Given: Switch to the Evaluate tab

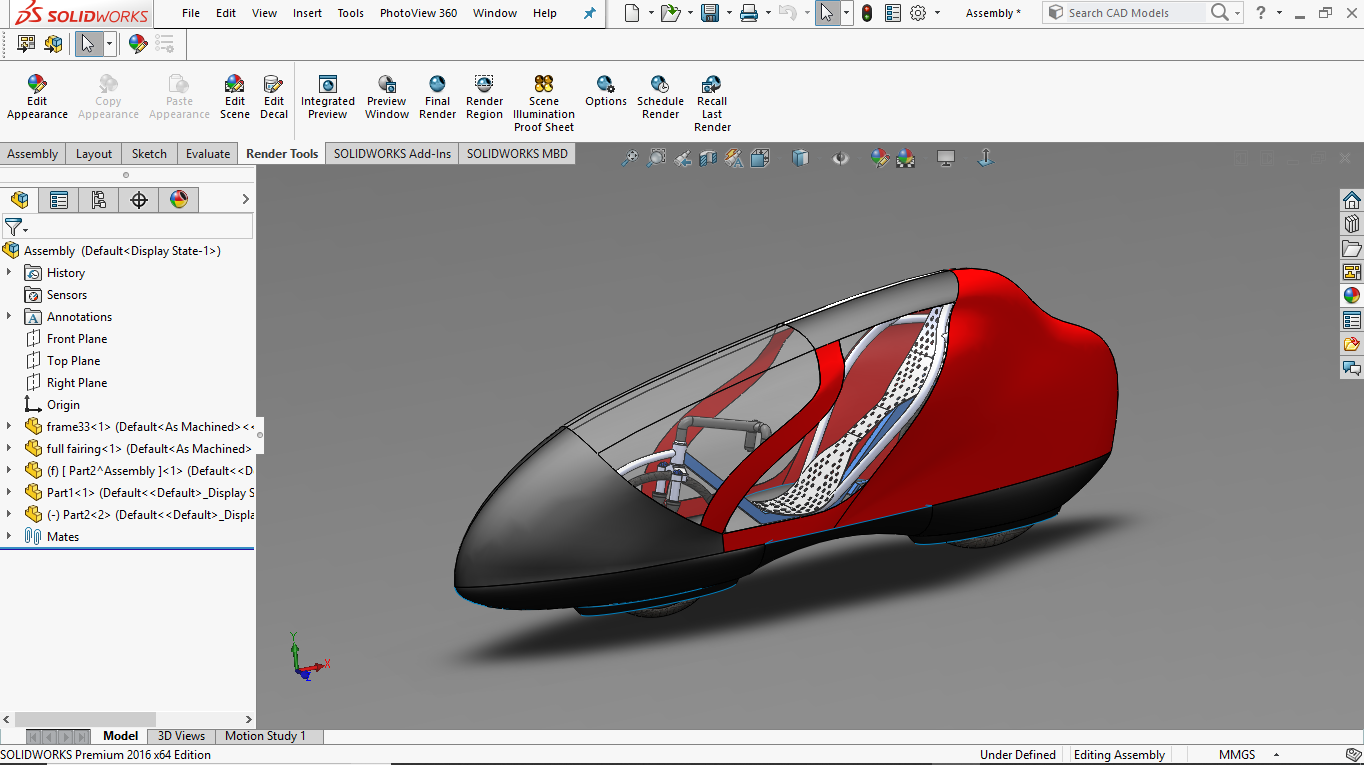Looking at the screenshot, I should tap(207, 154).
